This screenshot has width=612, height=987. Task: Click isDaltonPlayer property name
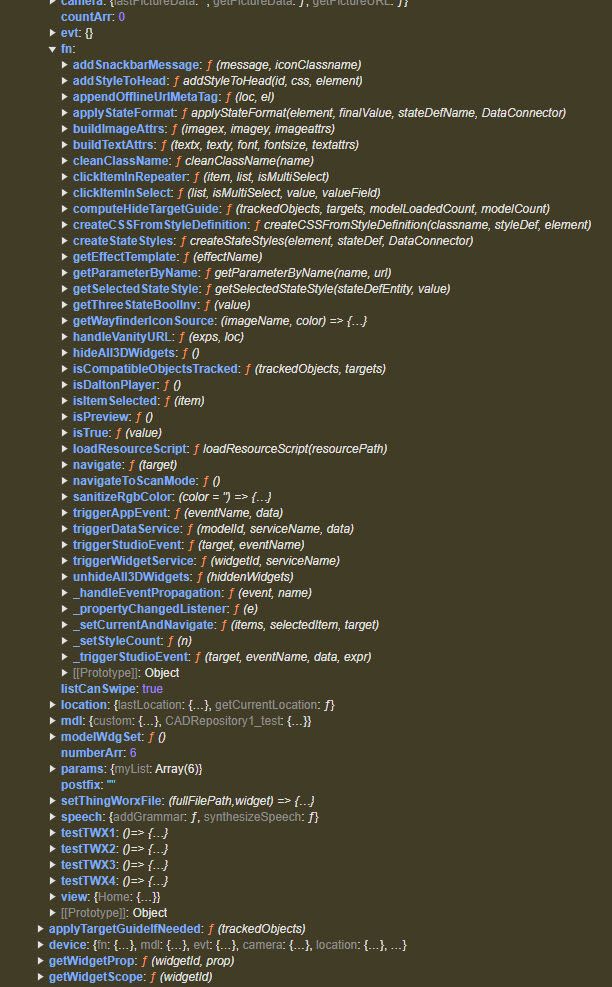point(115,385)
